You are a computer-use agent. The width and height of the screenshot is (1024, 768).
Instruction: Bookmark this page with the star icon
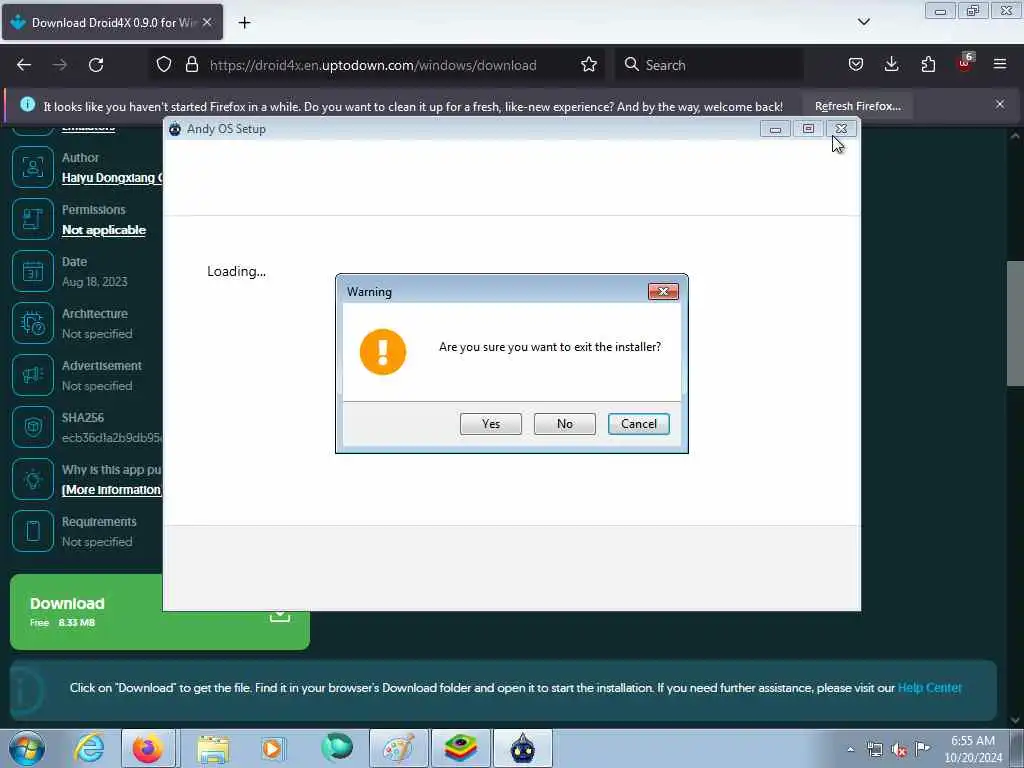tap(588, 65)
